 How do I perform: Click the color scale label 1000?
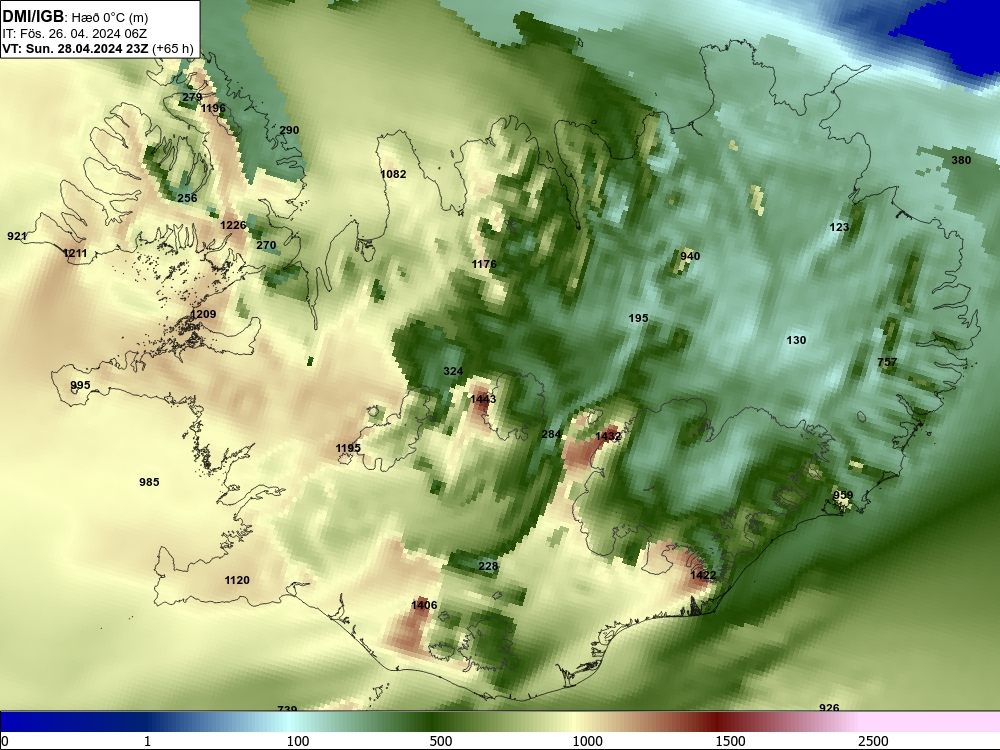point(587,741)
